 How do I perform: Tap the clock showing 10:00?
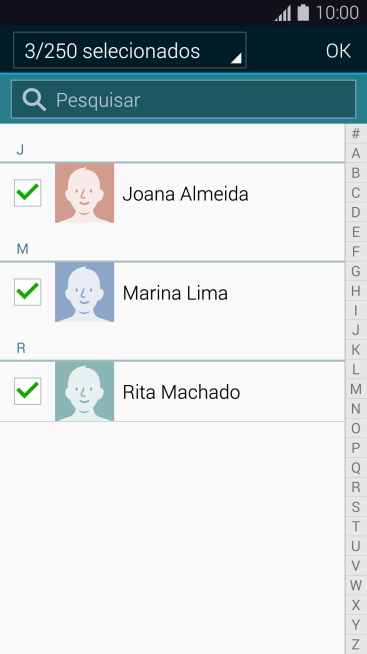(337, 13)
